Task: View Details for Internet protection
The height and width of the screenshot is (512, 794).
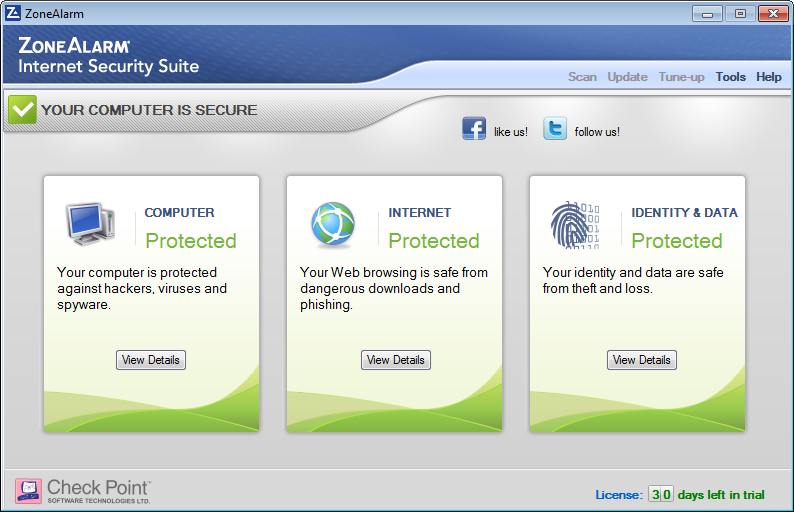Action: [x=396, y=360]
